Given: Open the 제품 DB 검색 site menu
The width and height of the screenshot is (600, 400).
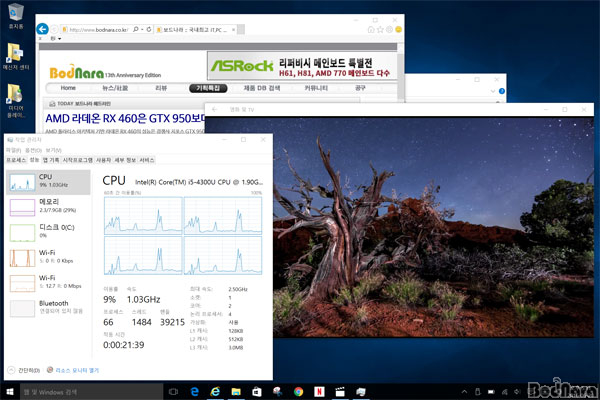Looking at the screenshot, I should coord(262,88).
